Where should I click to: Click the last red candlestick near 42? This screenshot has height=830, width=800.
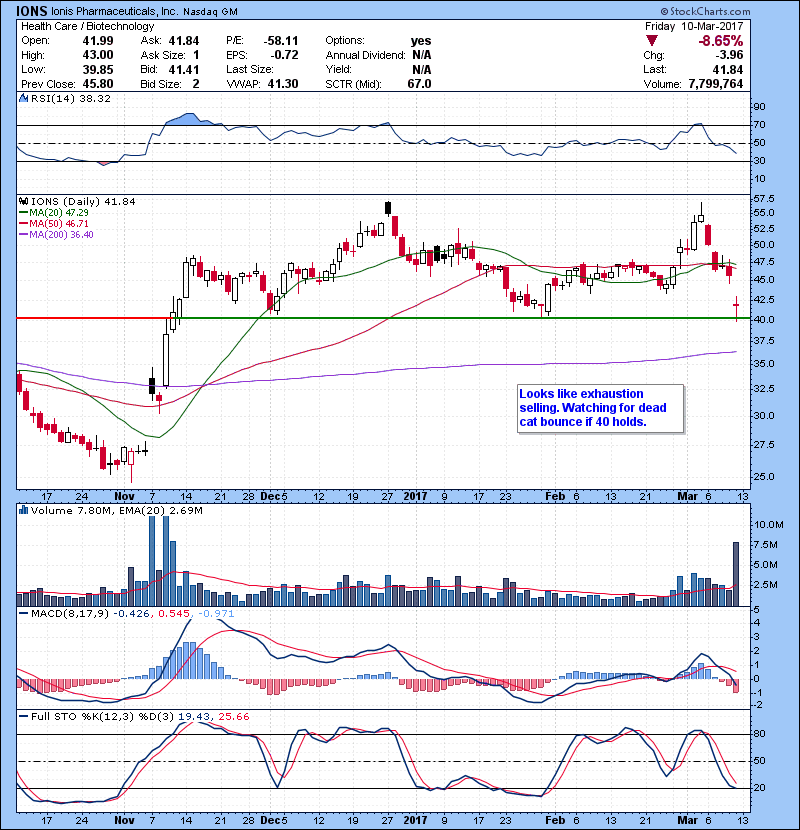click(x=736, y=309)
